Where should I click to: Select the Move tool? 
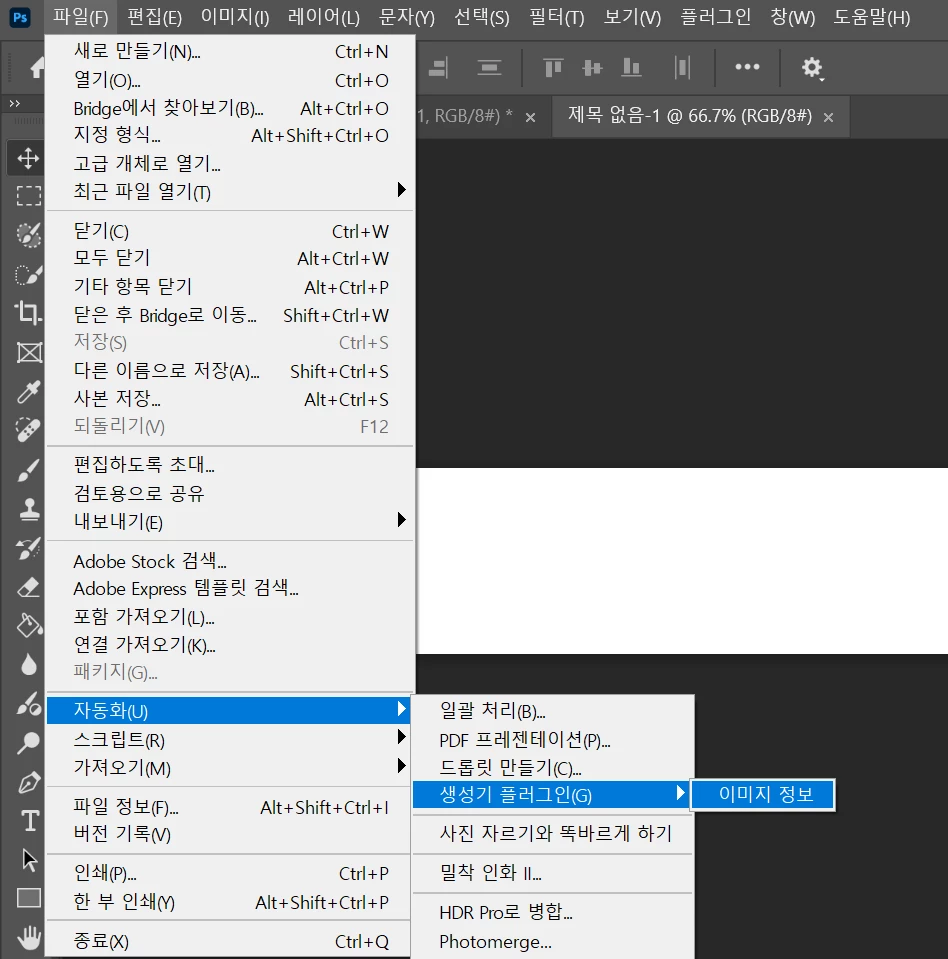[x=28, y=158]
